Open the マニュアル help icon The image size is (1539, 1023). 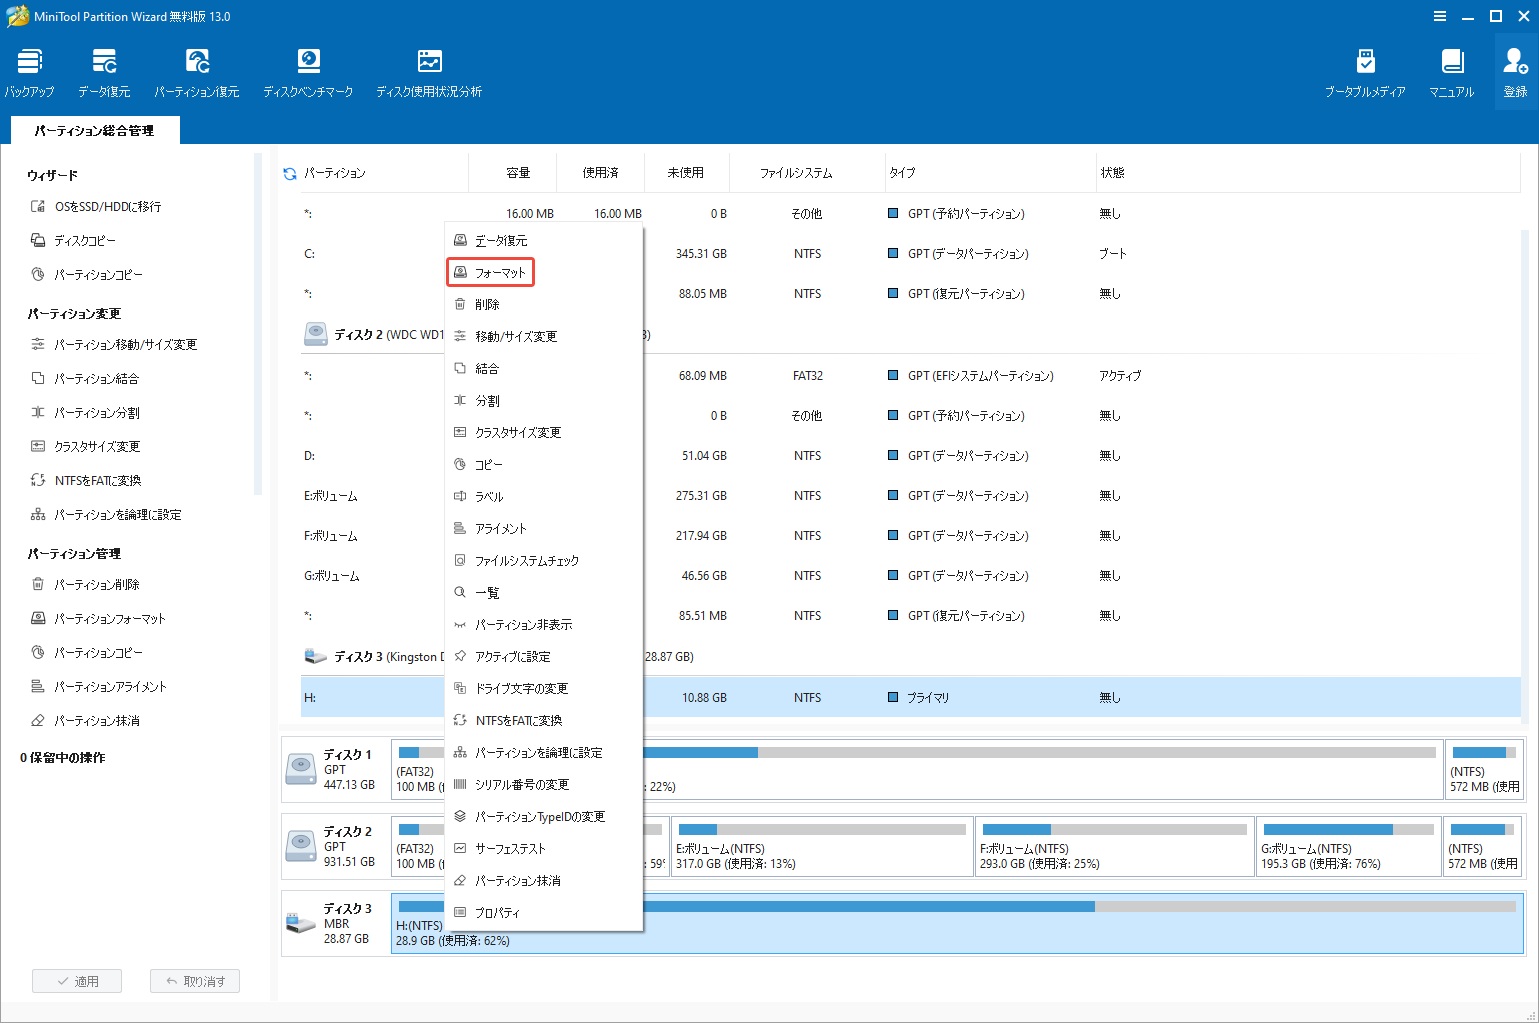[x=1451, y=70]
